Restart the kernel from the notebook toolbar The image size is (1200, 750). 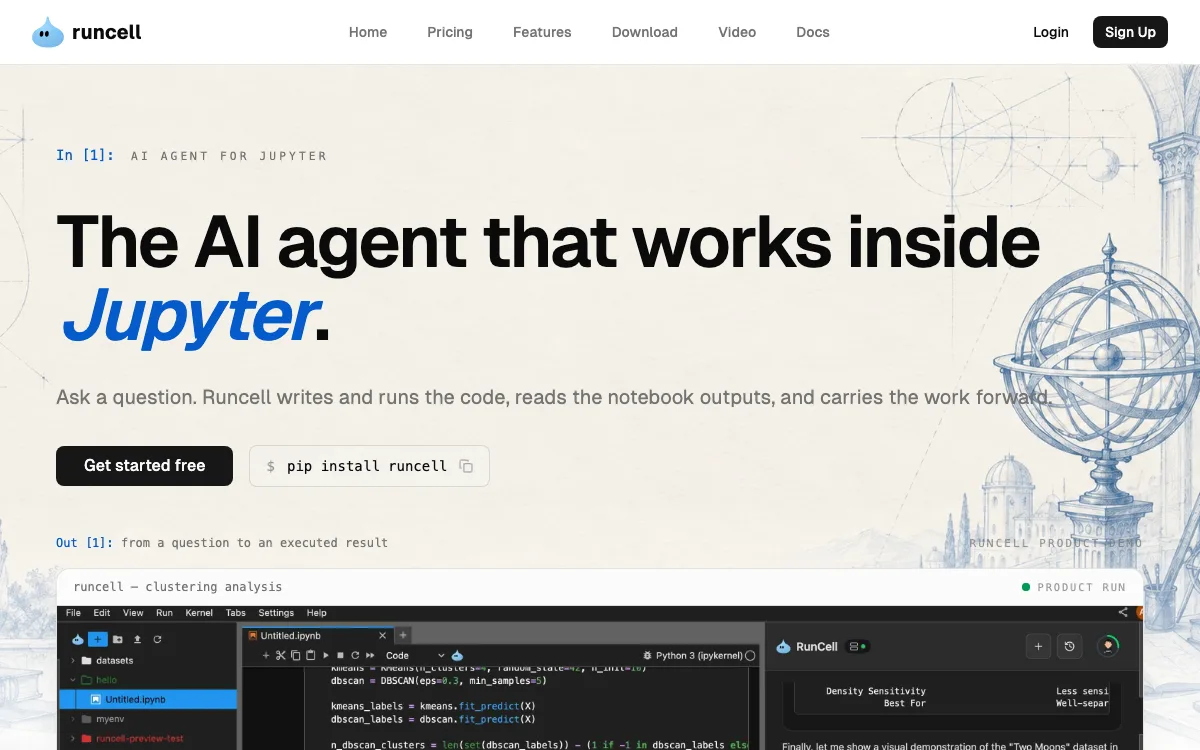[x=355, y=655]
